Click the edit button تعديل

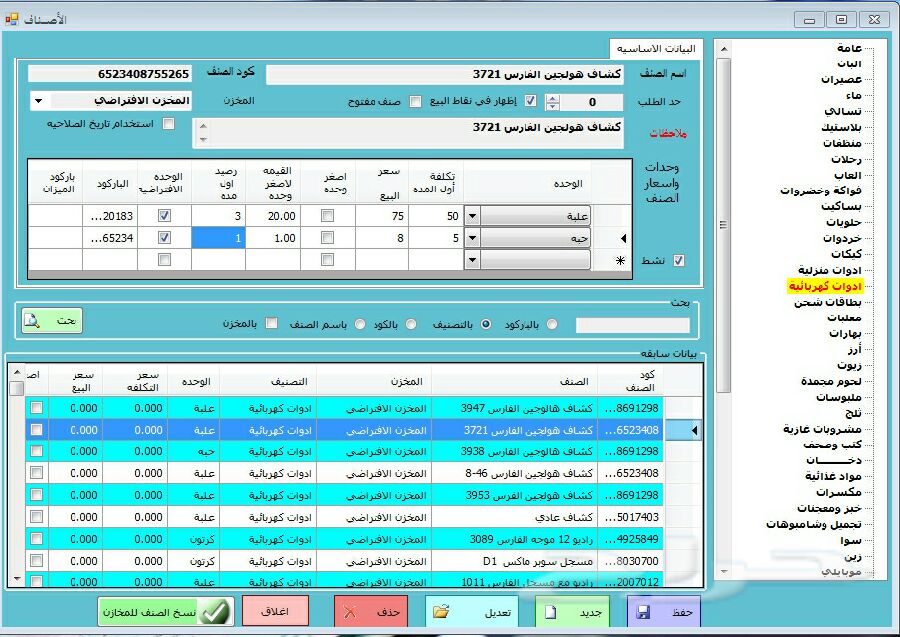tap(471, 612)
